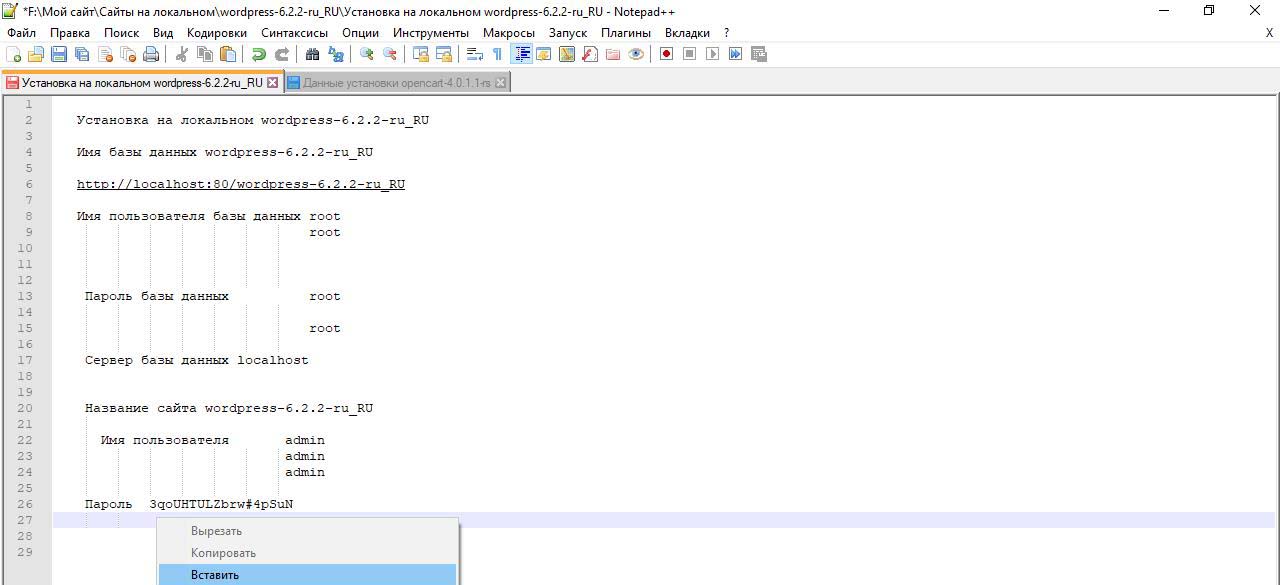The image size is (1280, 585).
Task: Open the localhost wordpress link on line 6
Action: (240, 184)
